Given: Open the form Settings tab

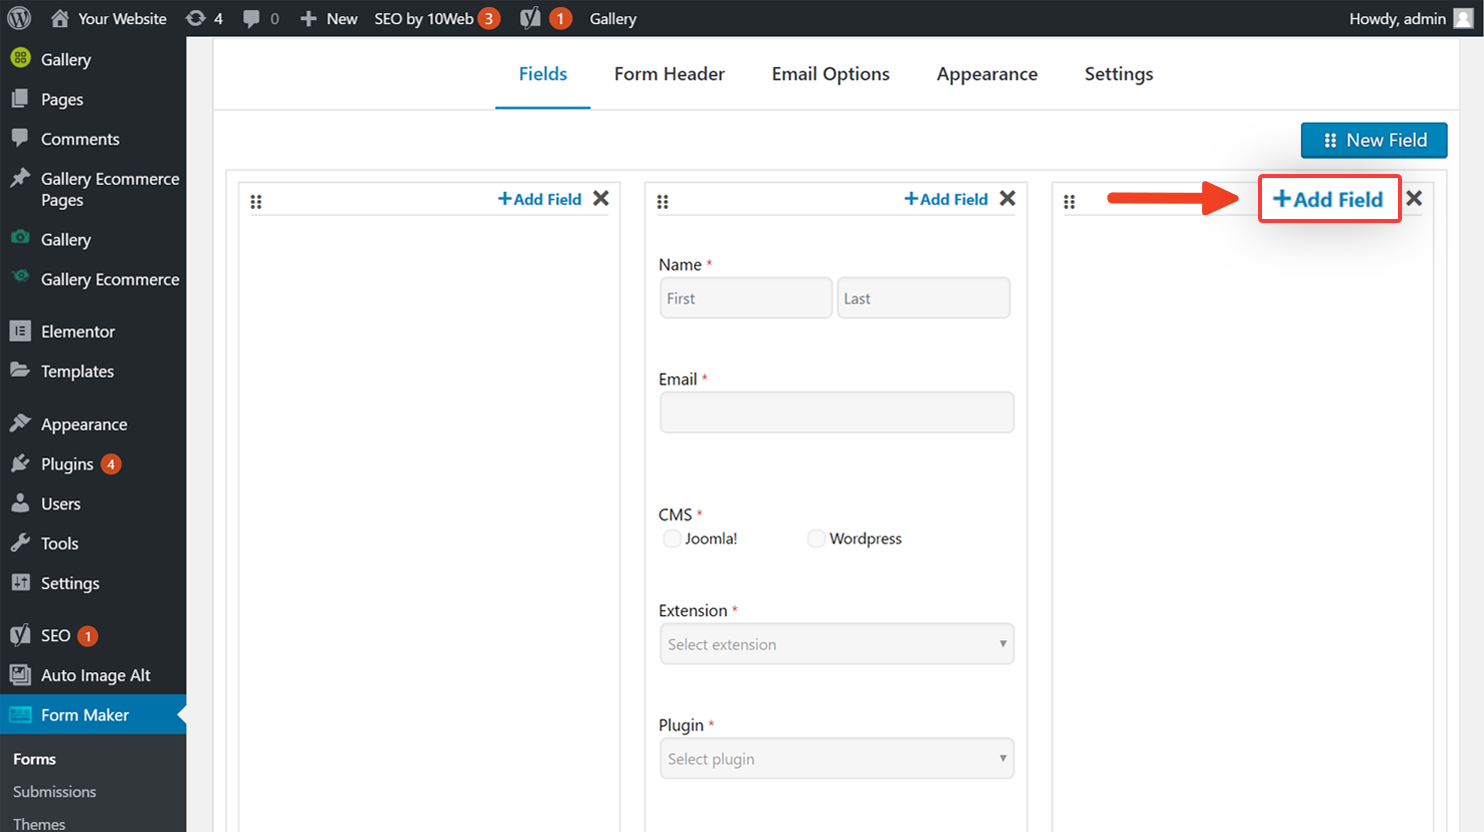Looking at the screenshot, I should click(x=1119, y=74).
